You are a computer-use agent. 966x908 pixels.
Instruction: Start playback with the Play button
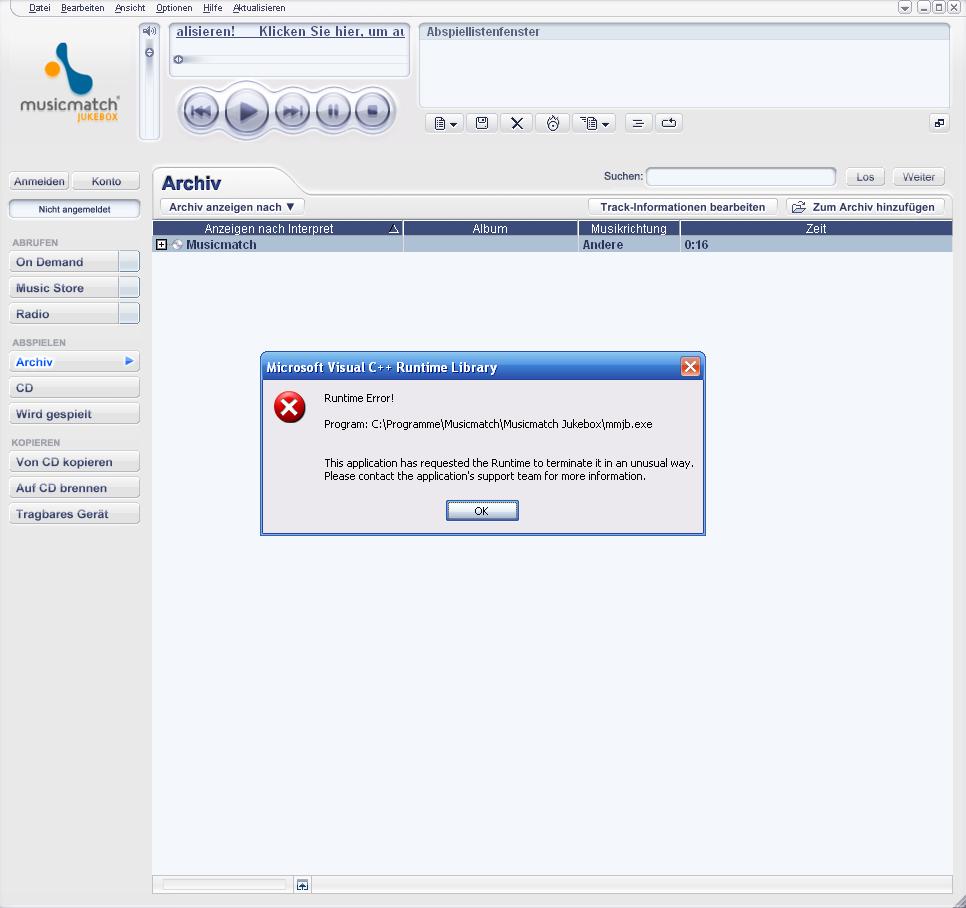[x=246, y=111]
